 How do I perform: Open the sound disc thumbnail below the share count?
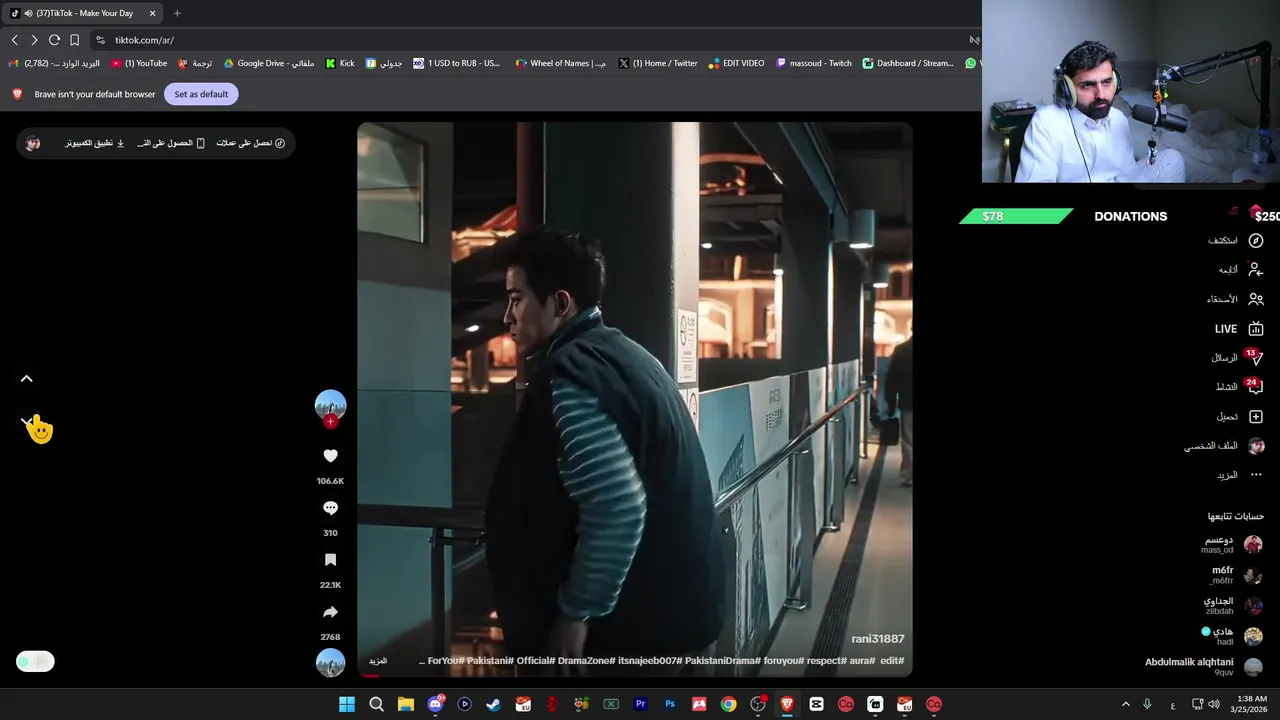pos(330,662)
